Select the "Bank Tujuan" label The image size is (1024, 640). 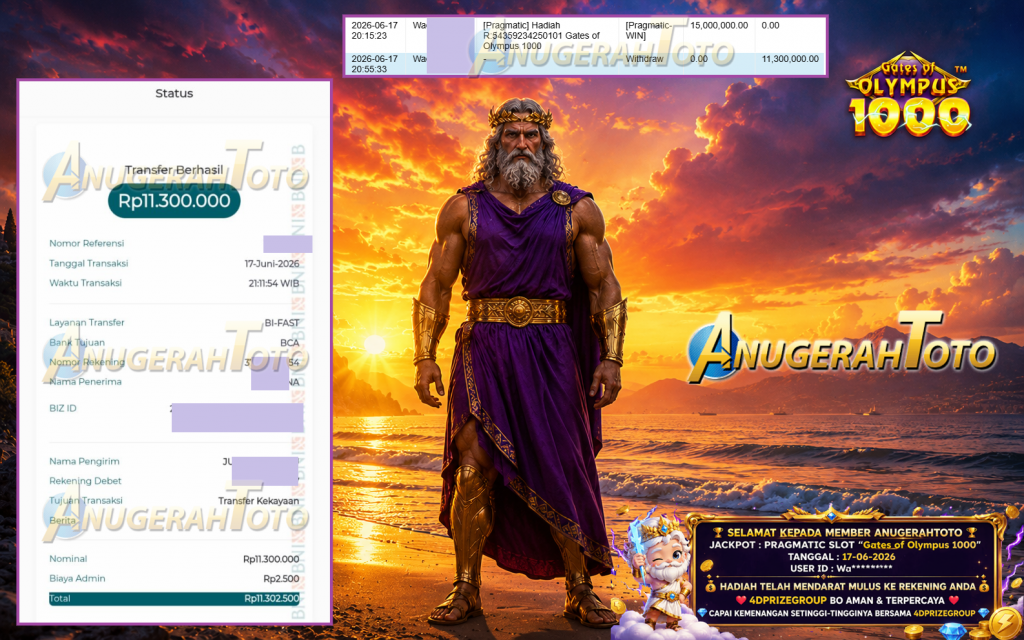point(77,342)
